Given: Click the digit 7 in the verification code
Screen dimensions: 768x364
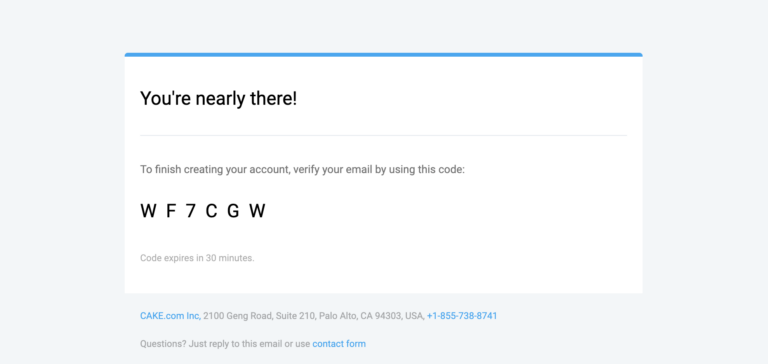Looking at the screenshot, I should [x=191, y=211].
